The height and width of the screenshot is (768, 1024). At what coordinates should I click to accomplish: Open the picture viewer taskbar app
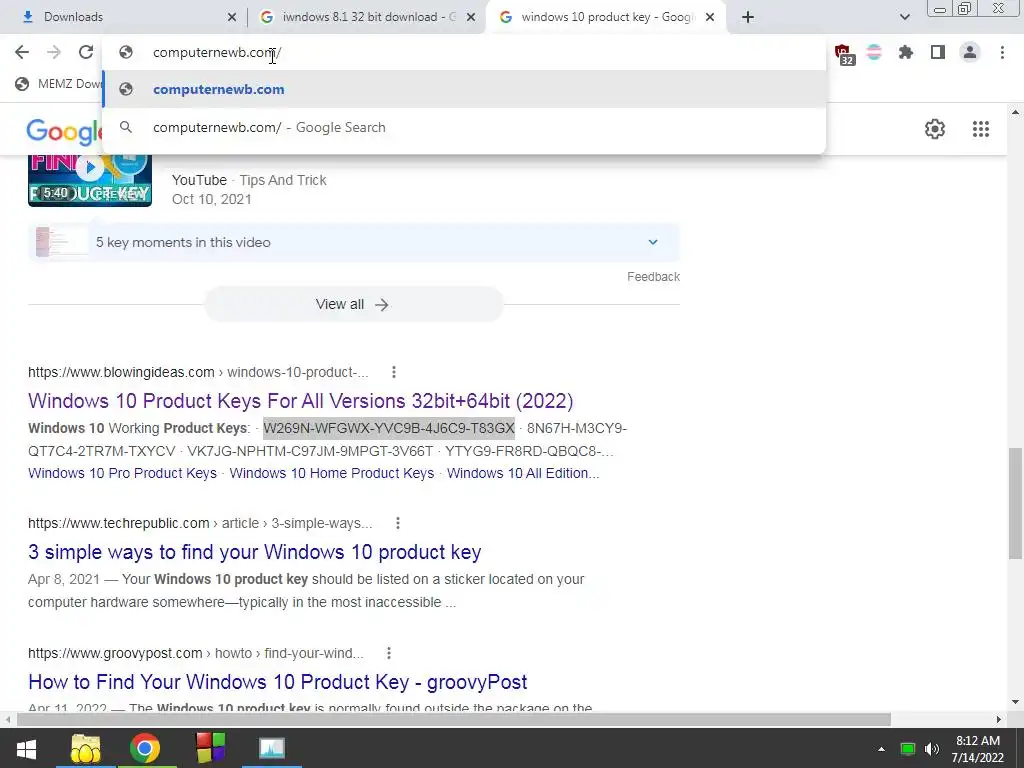tap(272, 748)
